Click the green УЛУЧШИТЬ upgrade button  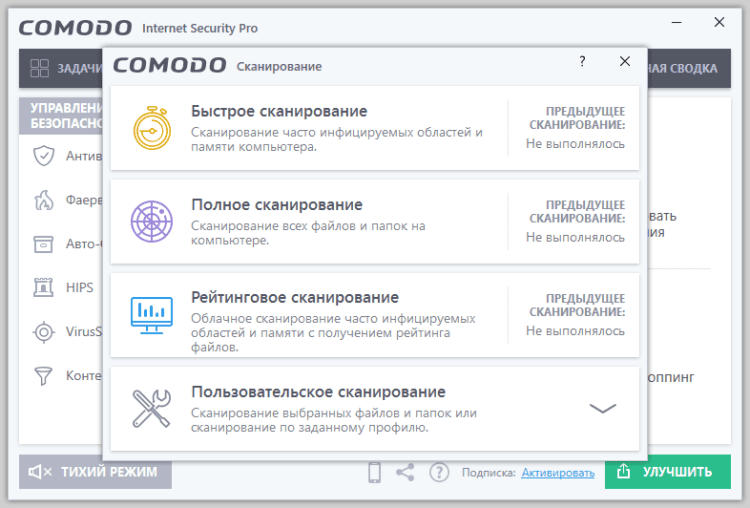click(668, 472)
